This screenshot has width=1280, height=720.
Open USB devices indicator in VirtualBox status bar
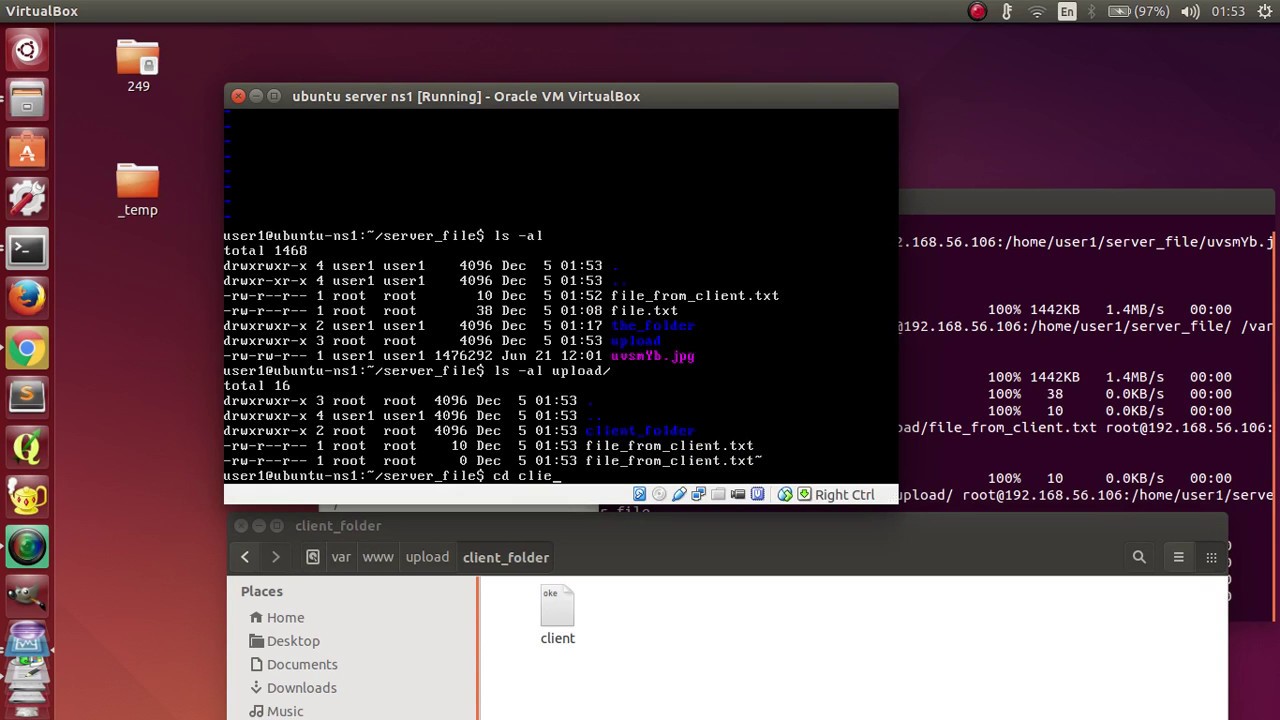point(679,494)
